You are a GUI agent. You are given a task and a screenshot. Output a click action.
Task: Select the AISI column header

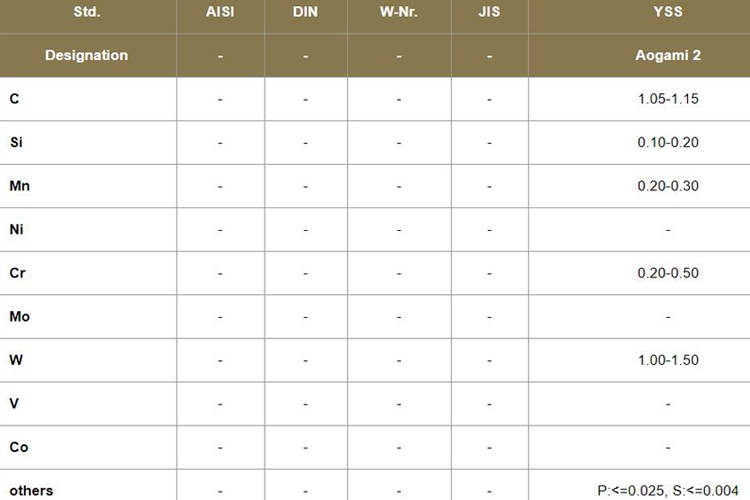pyautogui.click(x=220, y=13)
